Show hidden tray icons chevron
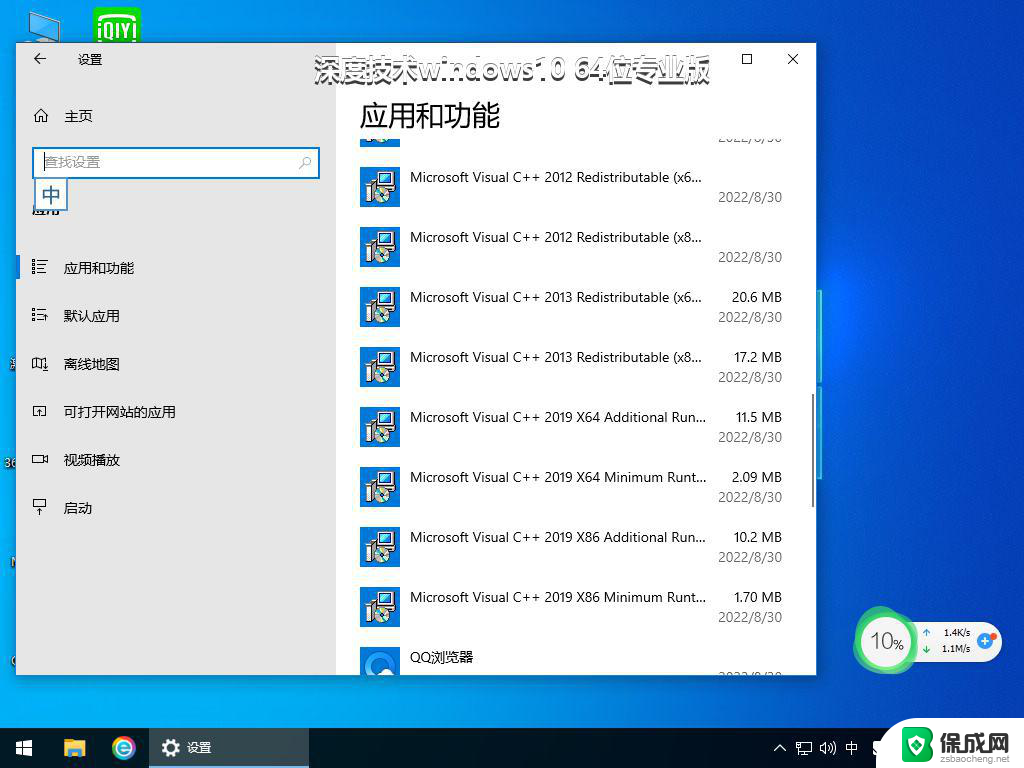The height and width of the screenshot is (768, 1024). [780, 748]
